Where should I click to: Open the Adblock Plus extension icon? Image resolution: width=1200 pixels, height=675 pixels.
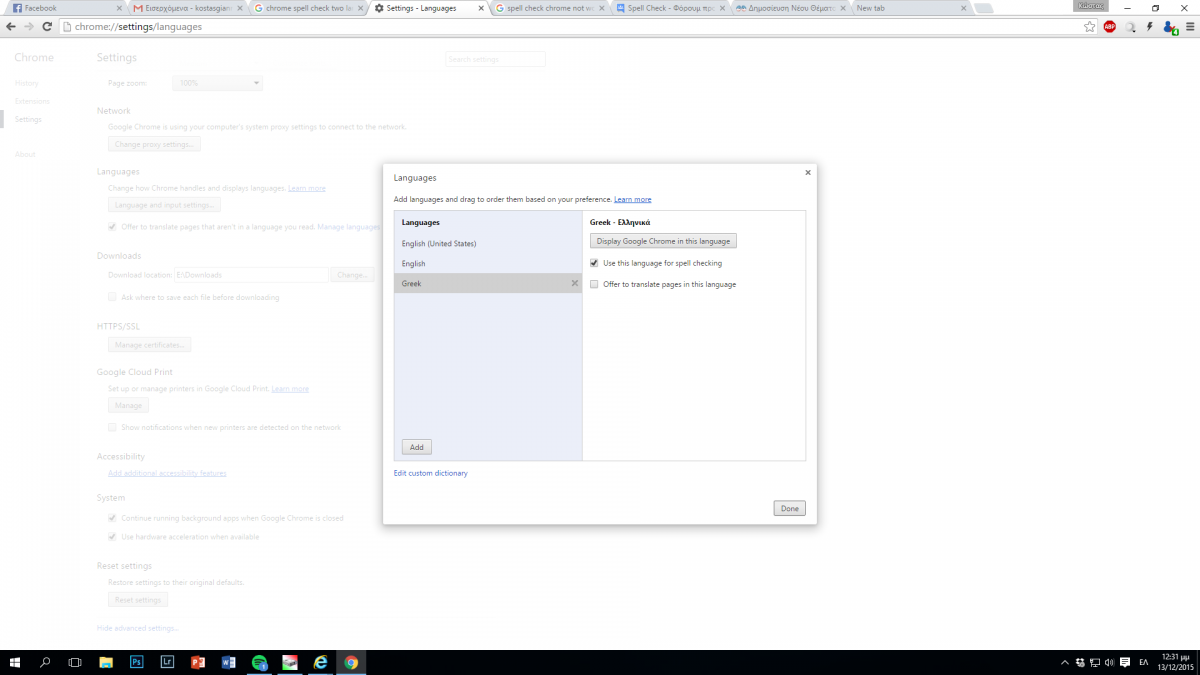tap(1110, 27)
